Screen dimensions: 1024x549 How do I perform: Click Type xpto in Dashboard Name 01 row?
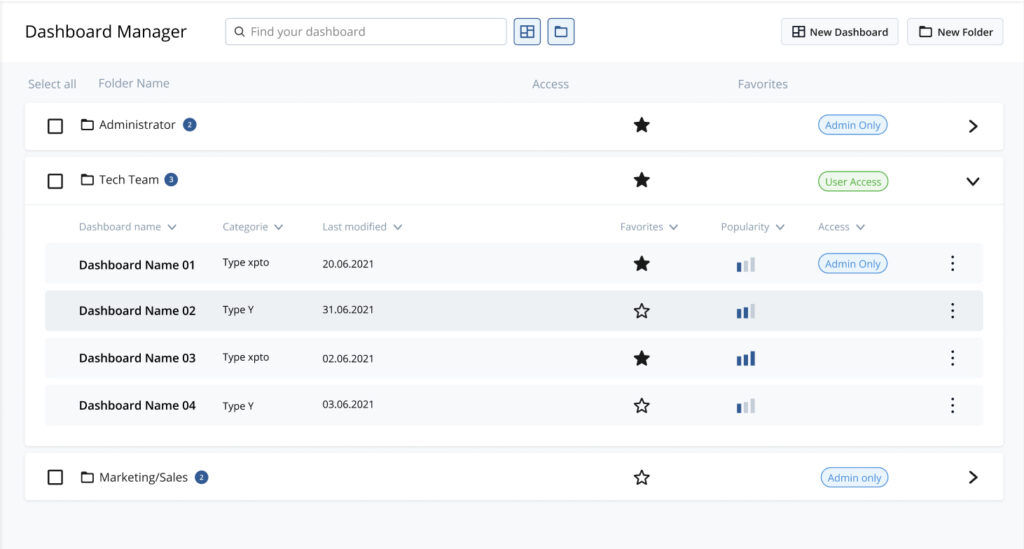coord(246,262)
